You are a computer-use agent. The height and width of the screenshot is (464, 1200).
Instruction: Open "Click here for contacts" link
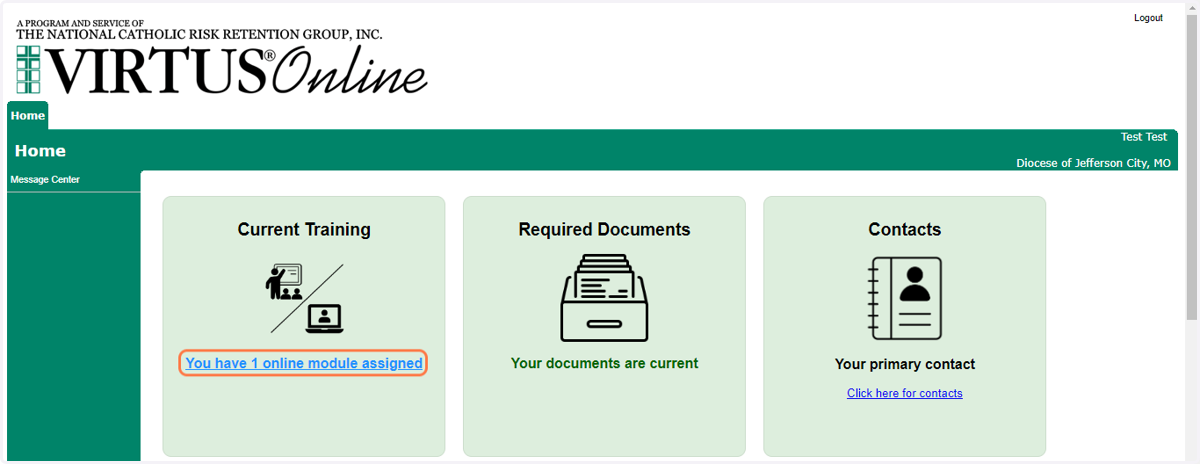pyautogui.click(x=905, y=393)
